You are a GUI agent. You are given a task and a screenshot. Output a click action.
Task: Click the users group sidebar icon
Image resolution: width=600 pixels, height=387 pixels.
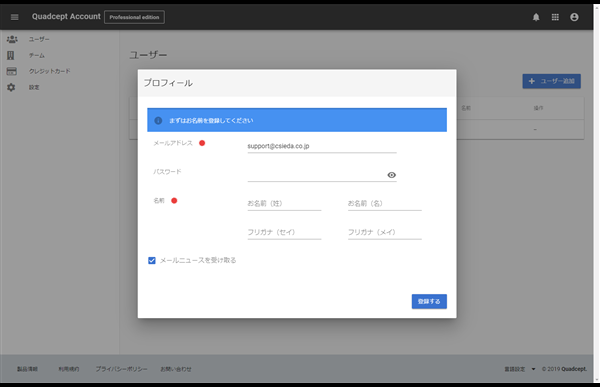(x=12, y=39)
